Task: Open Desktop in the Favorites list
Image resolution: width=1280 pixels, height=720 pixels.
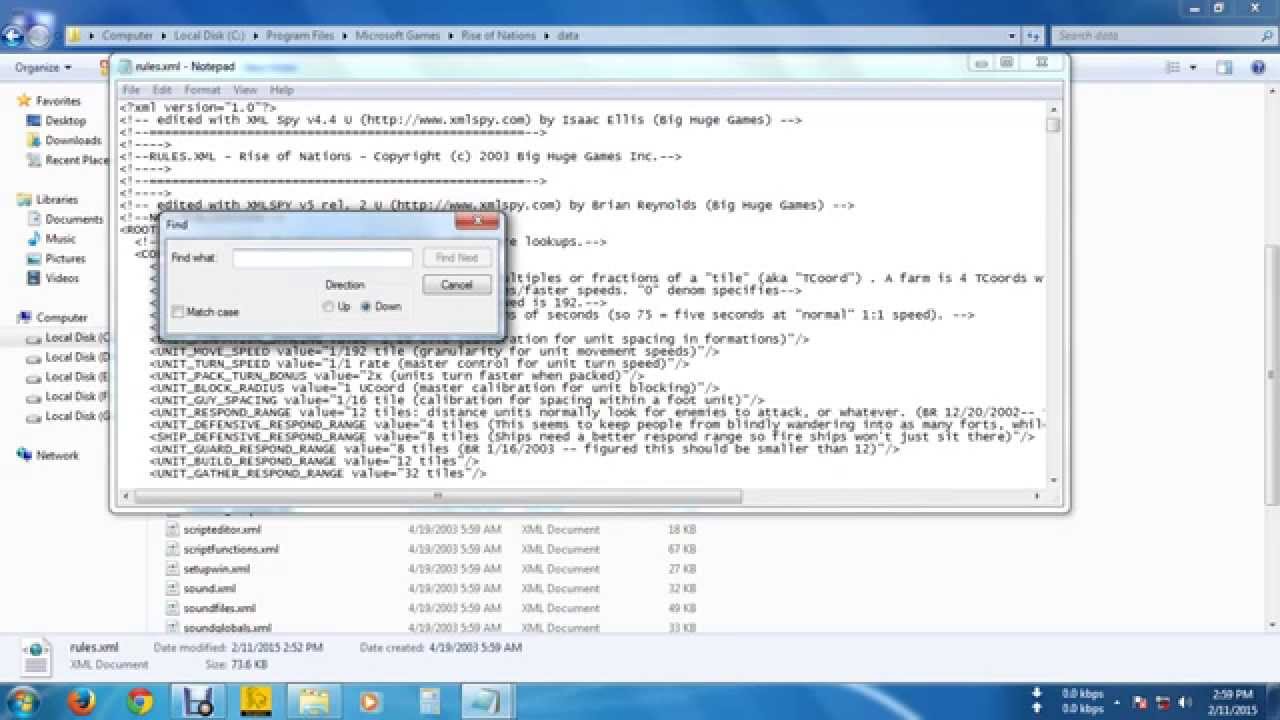Action: pos(65,121)
